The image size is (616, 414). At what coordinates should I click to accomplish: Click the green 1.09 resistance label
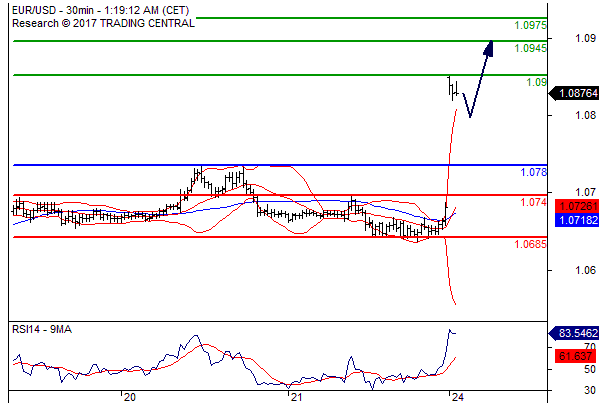tap(536, 82)
